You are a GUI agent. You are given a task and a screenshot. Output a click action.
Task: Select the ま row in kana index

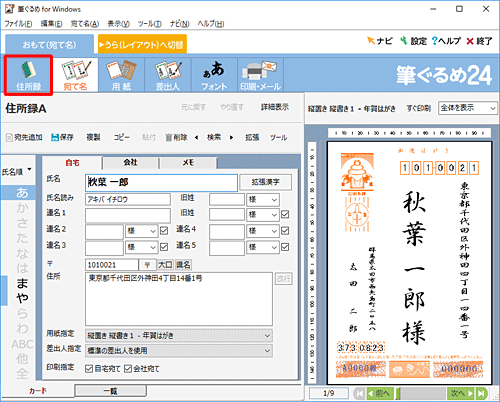click(22, 283)
